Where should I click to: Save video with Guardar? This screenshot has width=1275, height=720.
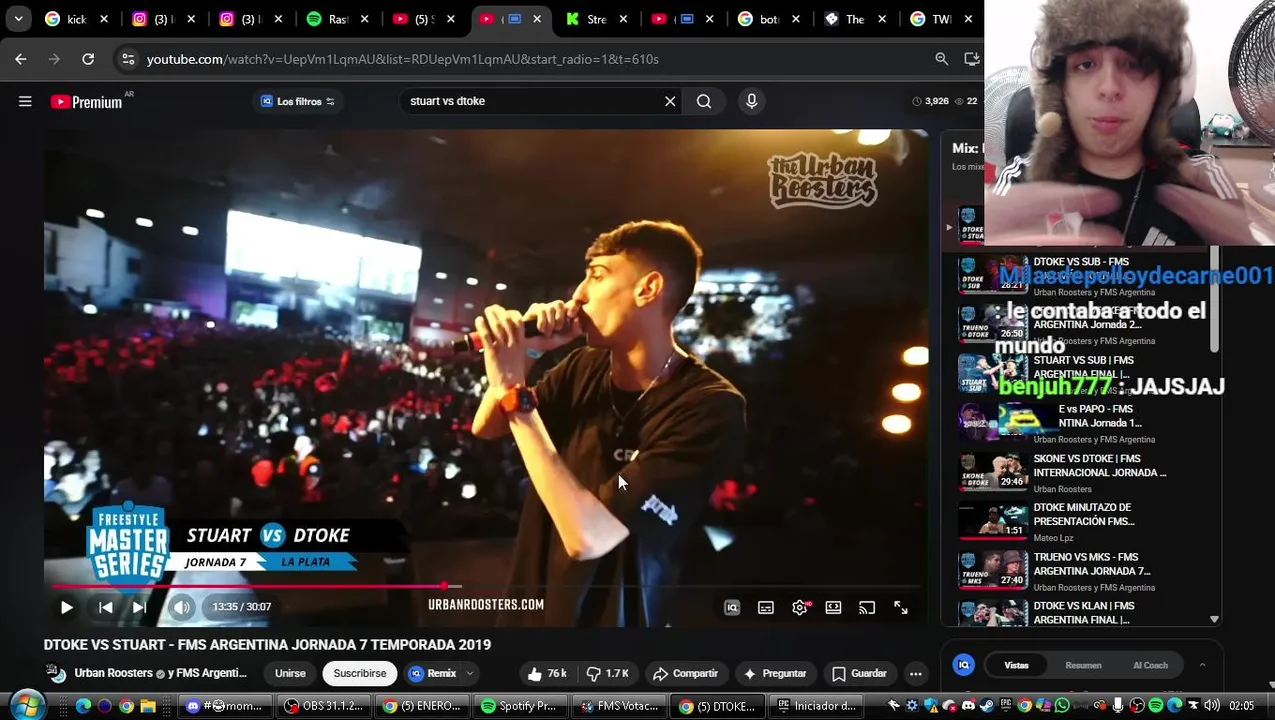(x=858, y=674)
